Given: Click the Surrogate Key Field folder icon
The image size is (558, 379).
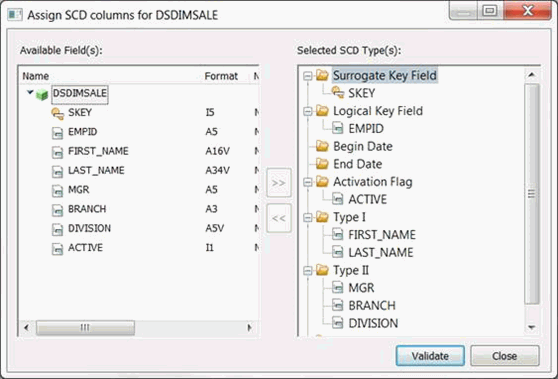Looking at the screenshot, I should click(x=322, y=75).
